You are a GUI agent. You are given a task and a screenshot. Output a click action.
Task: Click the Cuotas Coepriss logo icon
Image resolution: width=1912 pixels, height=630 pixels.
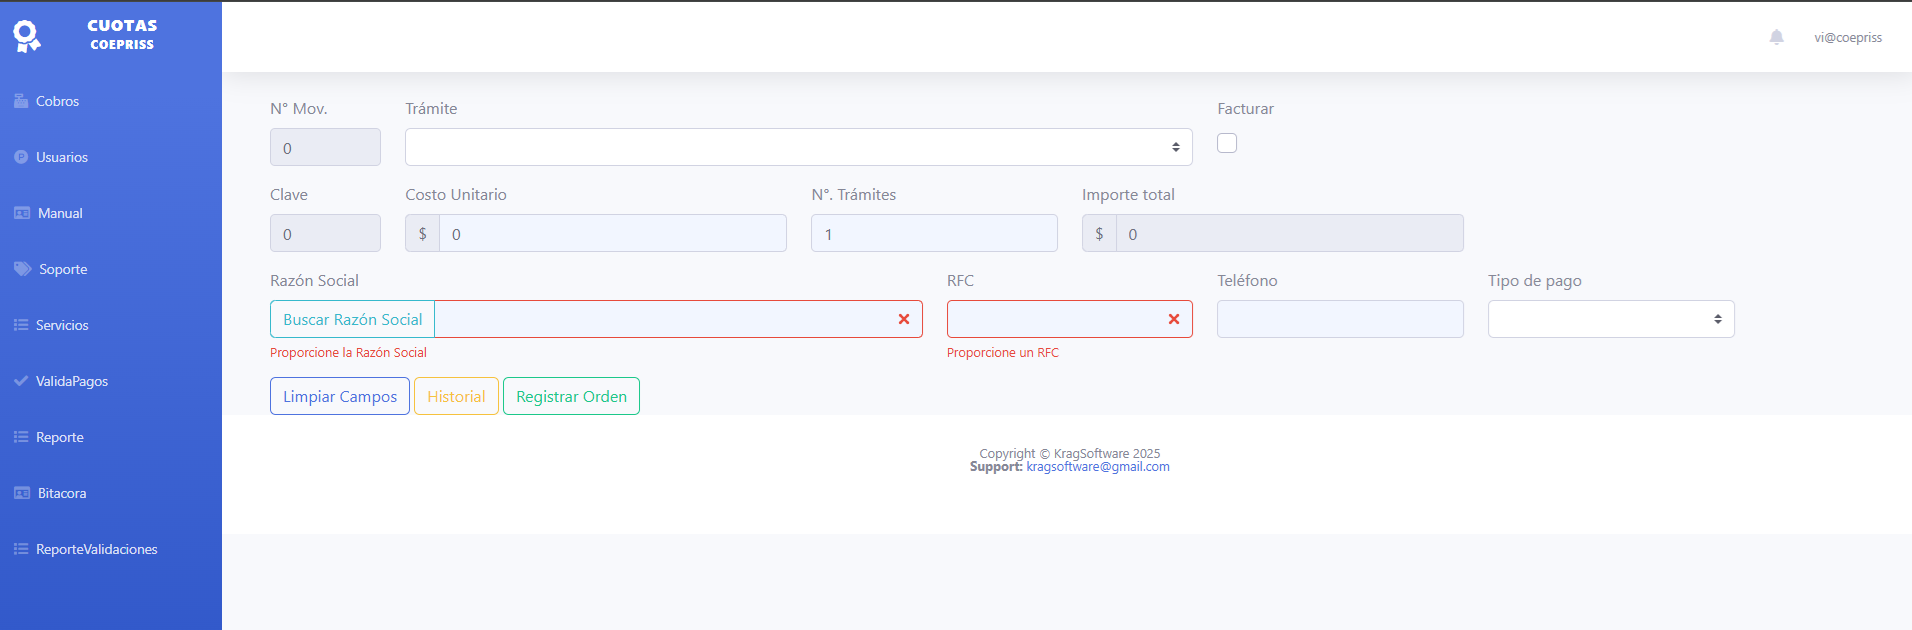click(x=27, y=36)
